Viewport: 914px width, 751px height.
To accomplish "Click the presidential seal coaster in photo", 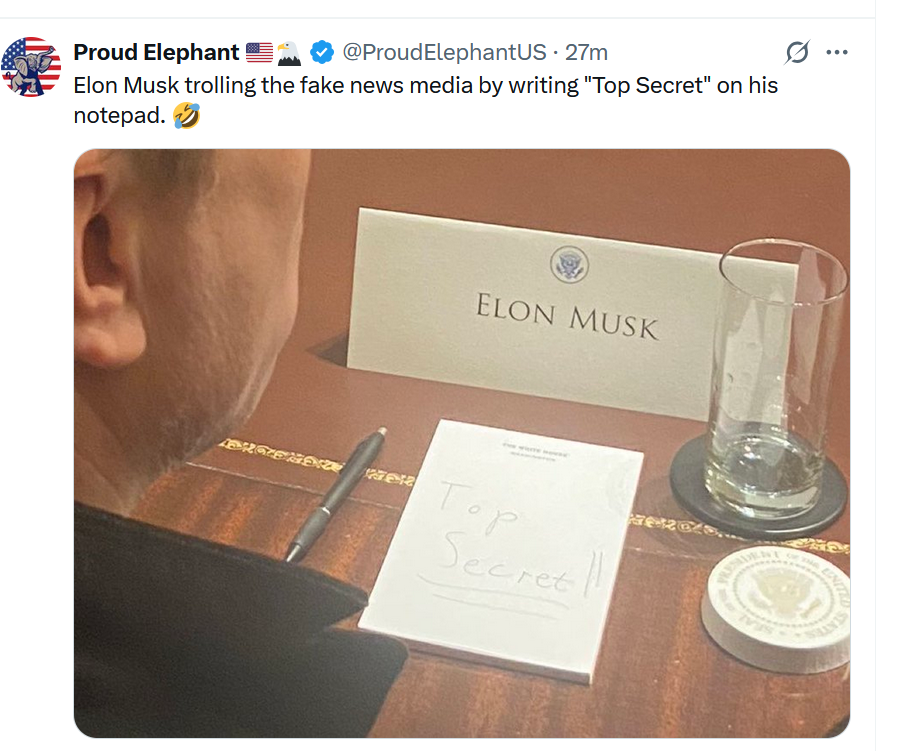I will point(776,608).
